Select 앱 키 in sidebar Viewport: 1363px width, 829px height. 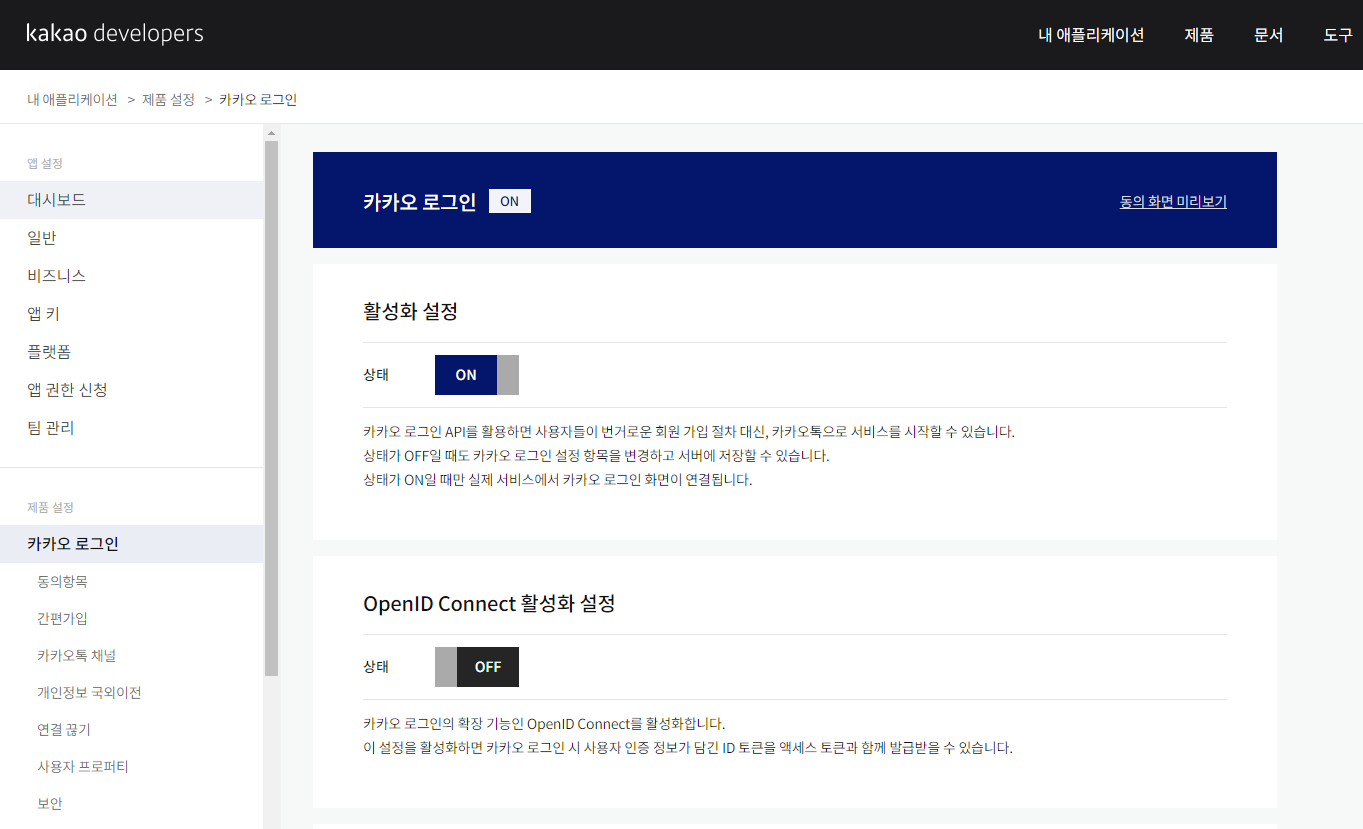(131, 314)
